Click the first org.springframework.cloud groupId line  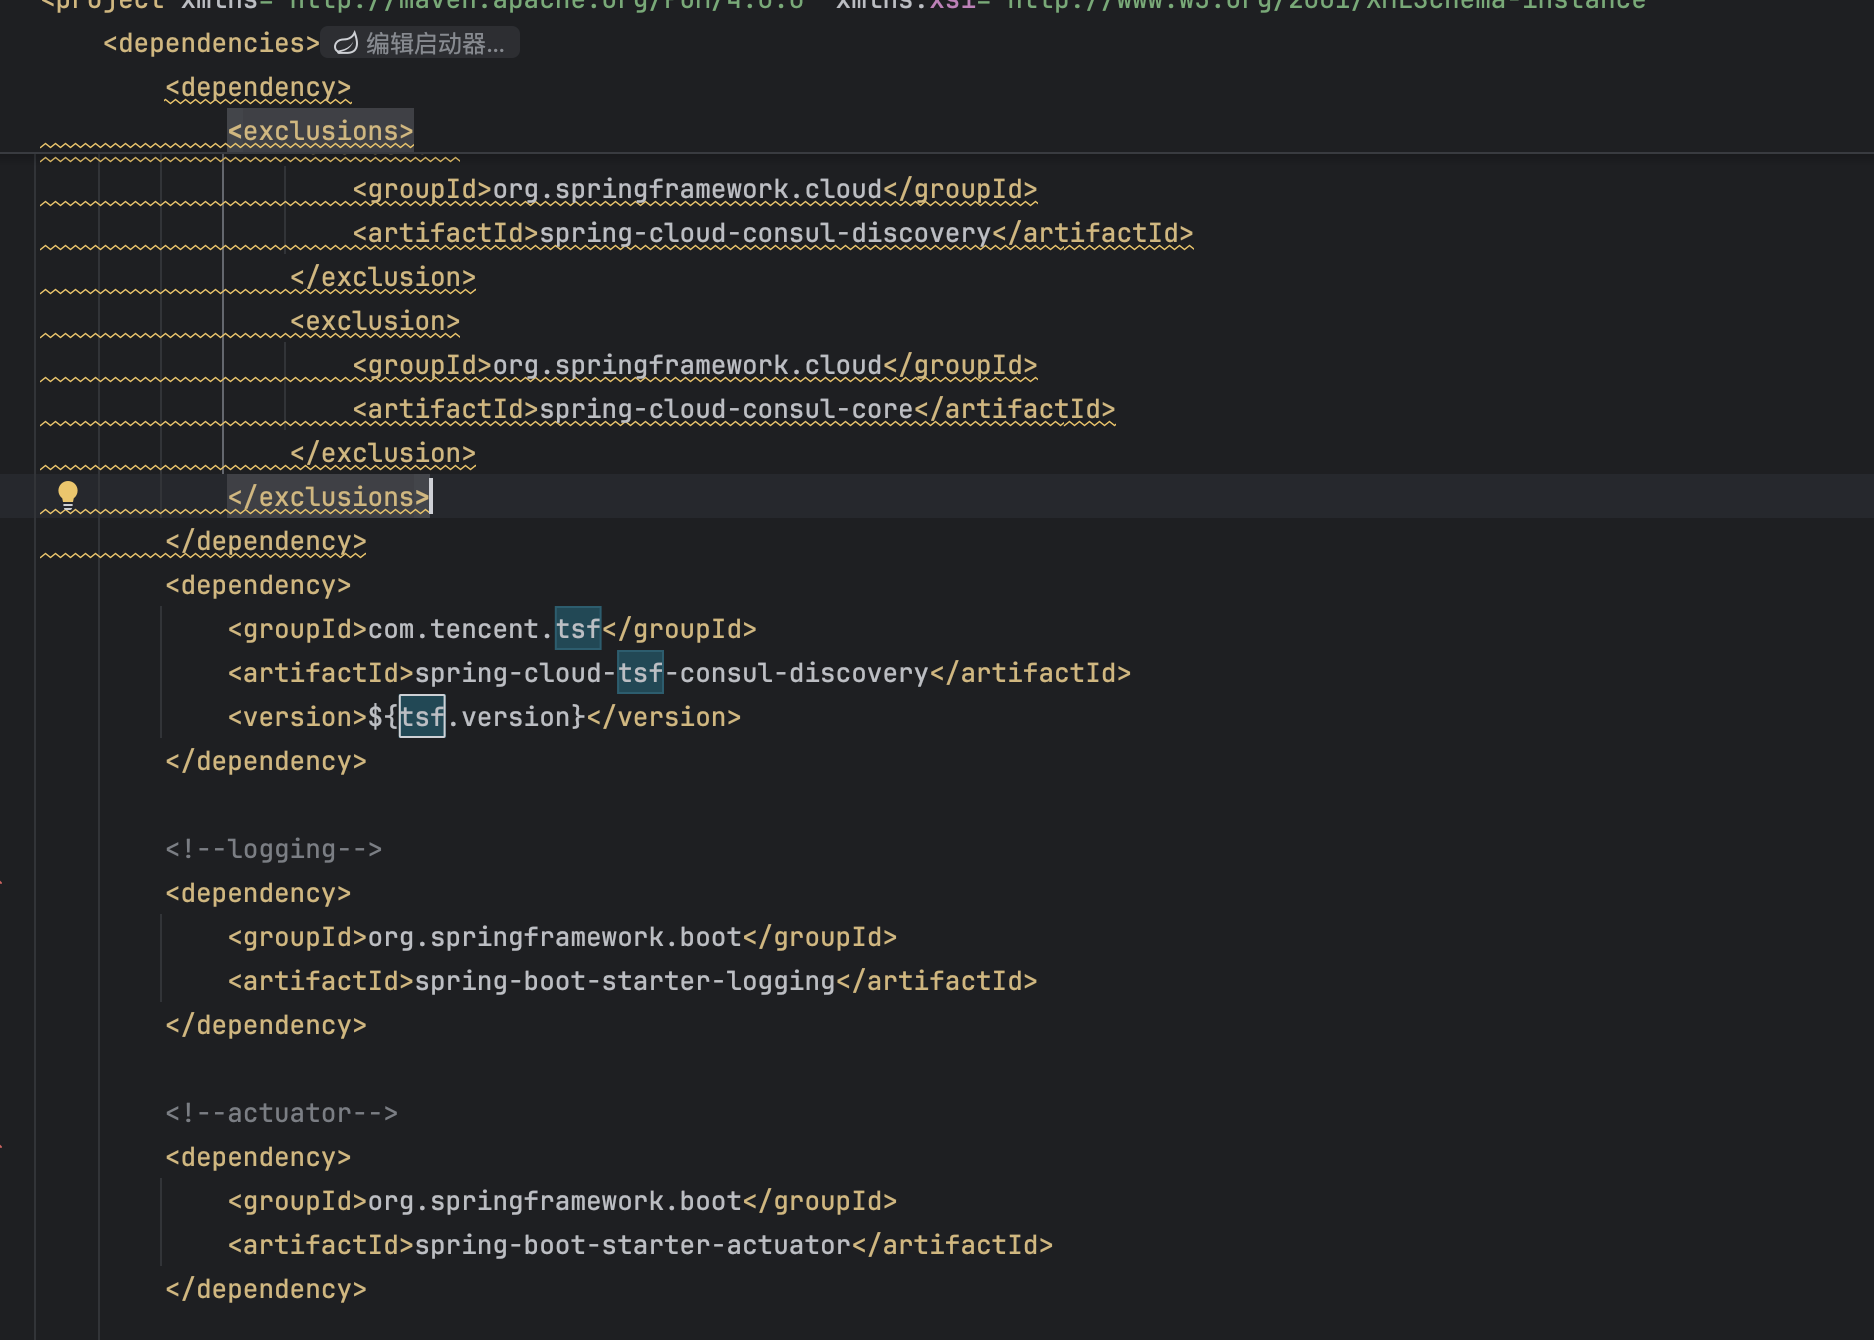[x=695, y=189]
